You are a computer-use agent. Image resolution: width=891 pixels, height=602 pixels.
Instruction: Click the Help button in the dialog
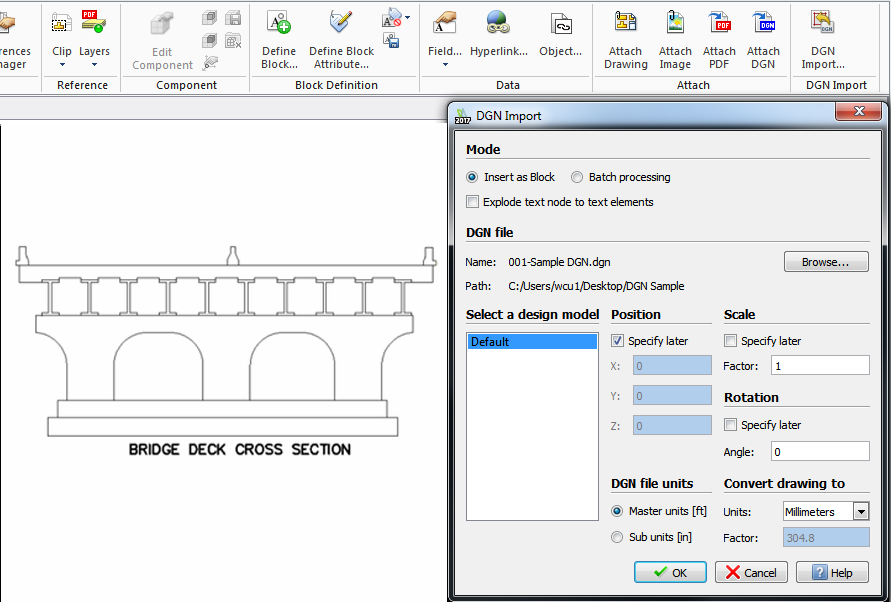[x=832, y=572]
